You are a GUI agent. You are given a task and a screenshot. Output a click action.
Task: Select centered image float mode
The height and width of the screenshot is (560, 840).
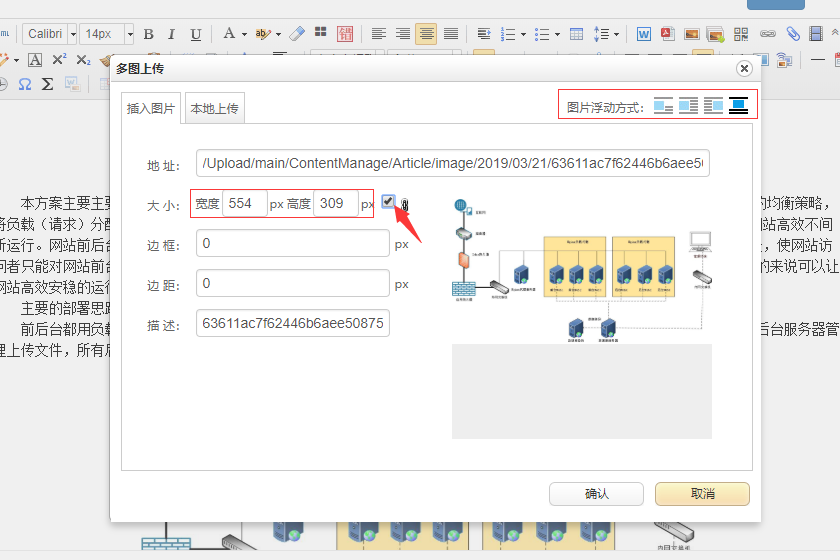pos(739,106)
